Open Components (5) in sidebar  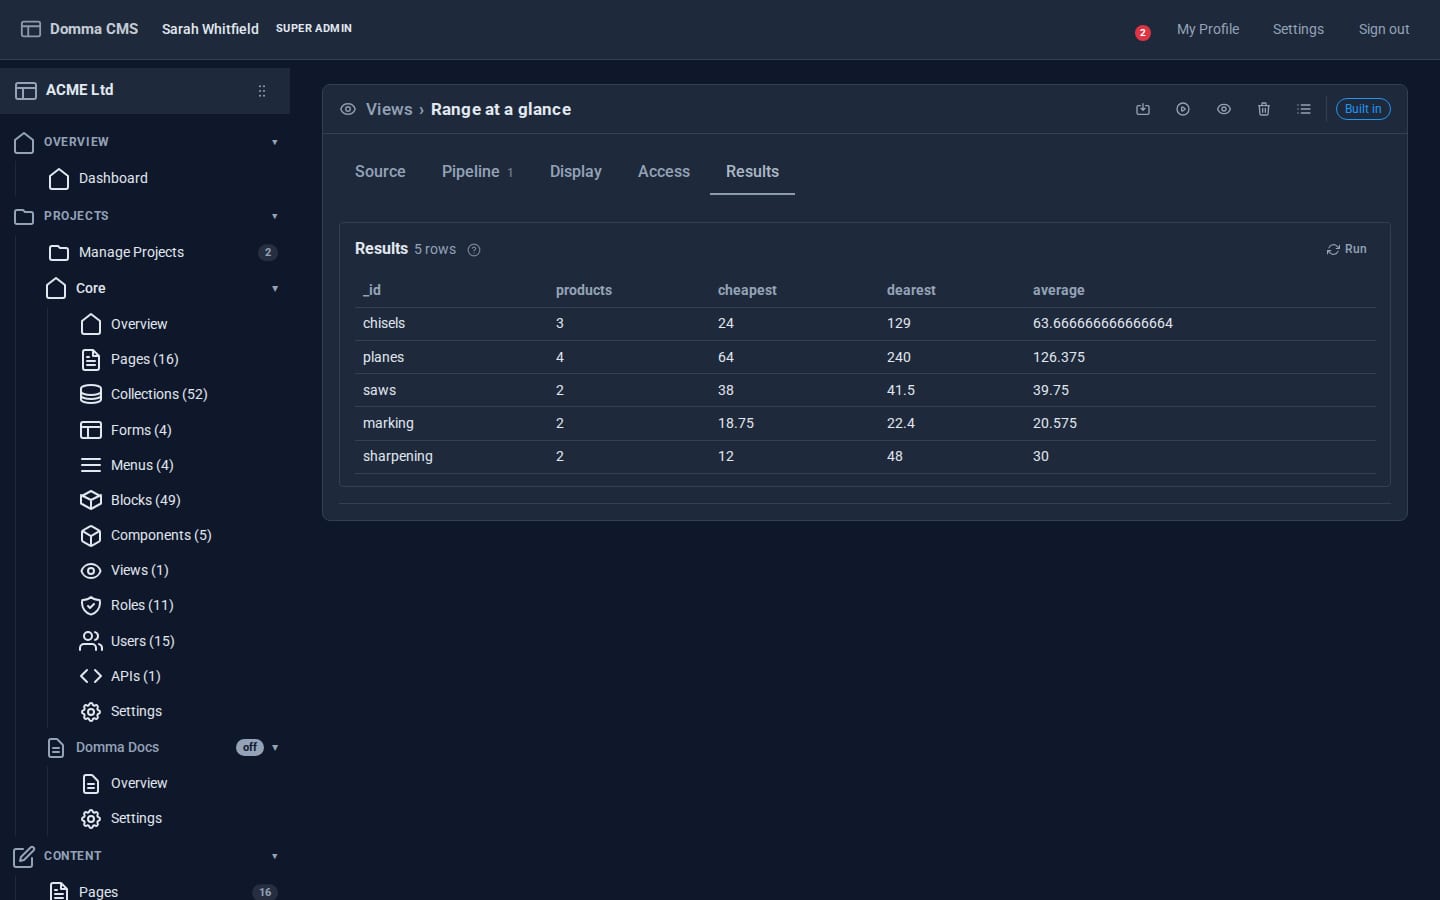click(x=161, y=535)
